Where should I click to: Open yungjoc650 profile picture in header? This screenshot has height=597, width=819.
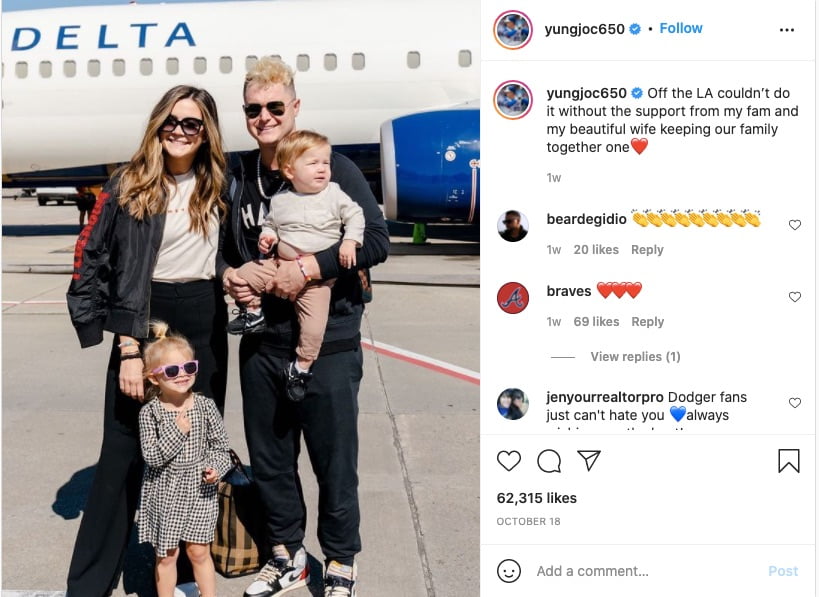click(x=513, y=30)
